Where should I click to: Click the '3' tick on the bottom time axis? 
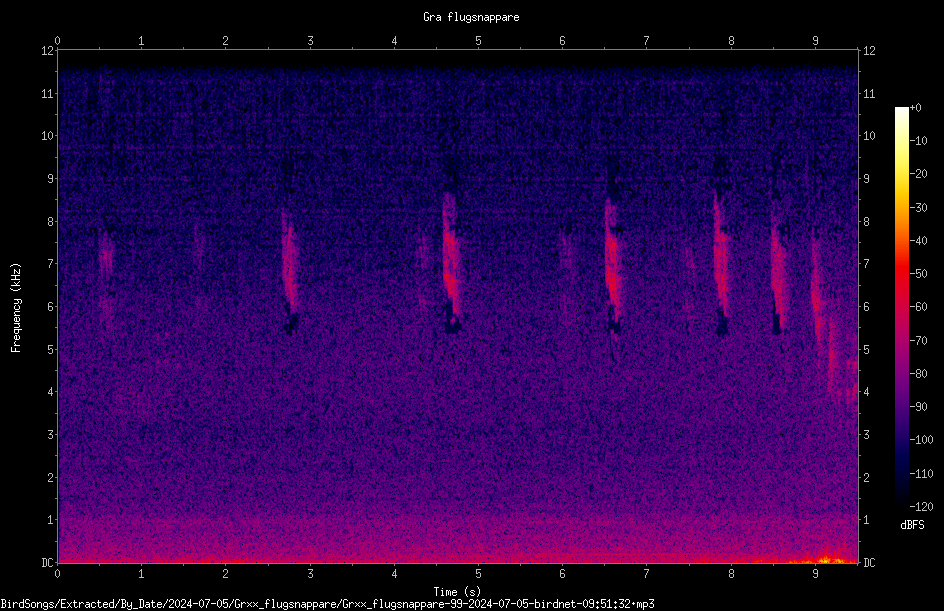click(x=310, y=574)
